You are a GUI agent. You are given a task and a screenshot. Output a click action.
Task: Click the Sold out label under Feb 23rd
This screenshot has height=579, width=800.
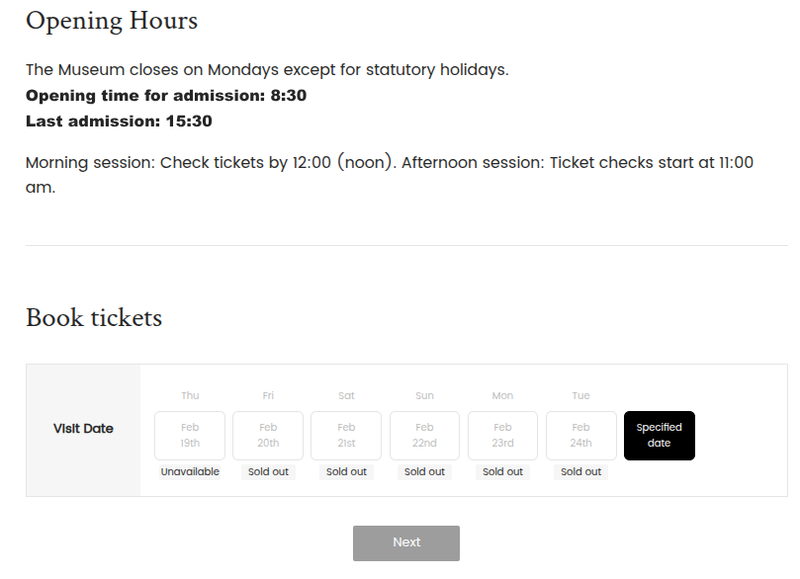click(502, 471)
